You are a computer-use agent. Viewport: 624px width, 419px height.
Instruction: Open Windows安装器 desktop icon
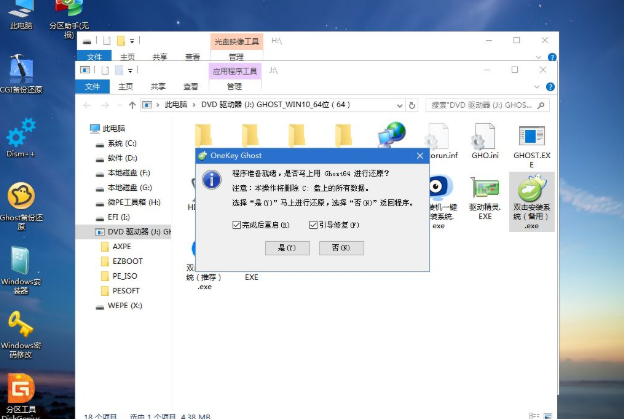[x=21, y=271]
